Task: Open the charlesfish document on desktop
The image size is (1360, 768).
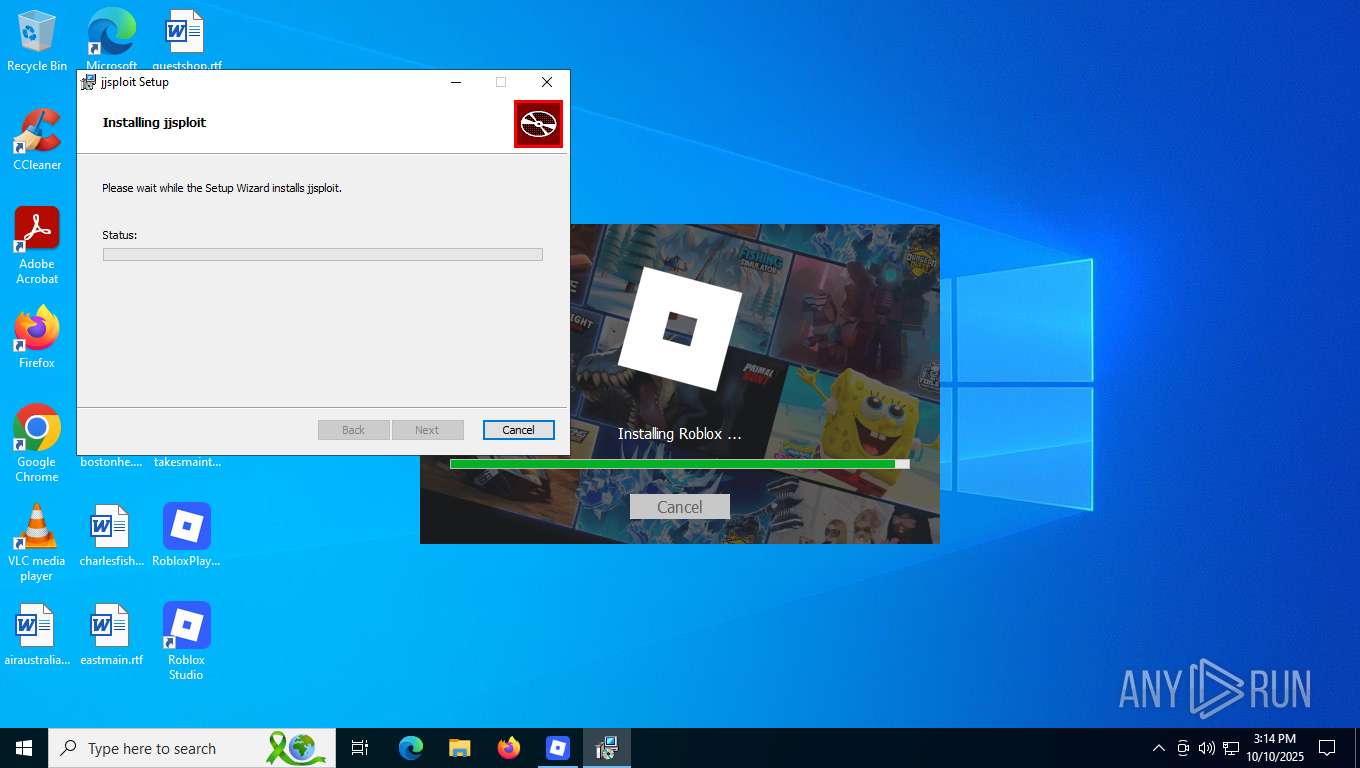Action: 111,535
